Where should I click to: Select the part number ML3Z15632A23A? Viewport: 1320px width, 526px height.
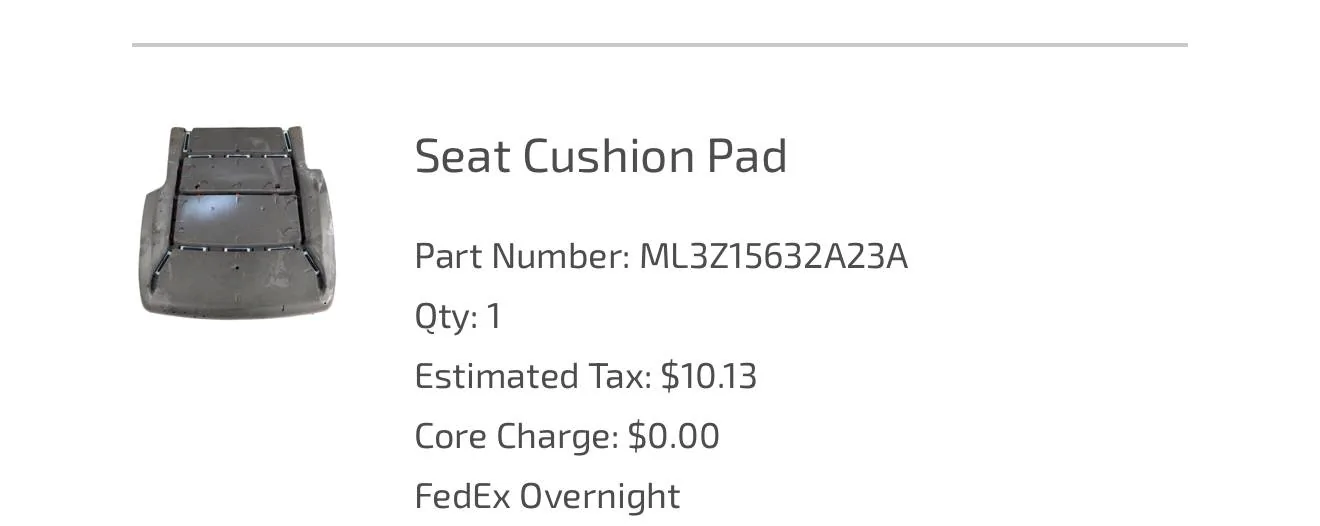click(773, 257)
